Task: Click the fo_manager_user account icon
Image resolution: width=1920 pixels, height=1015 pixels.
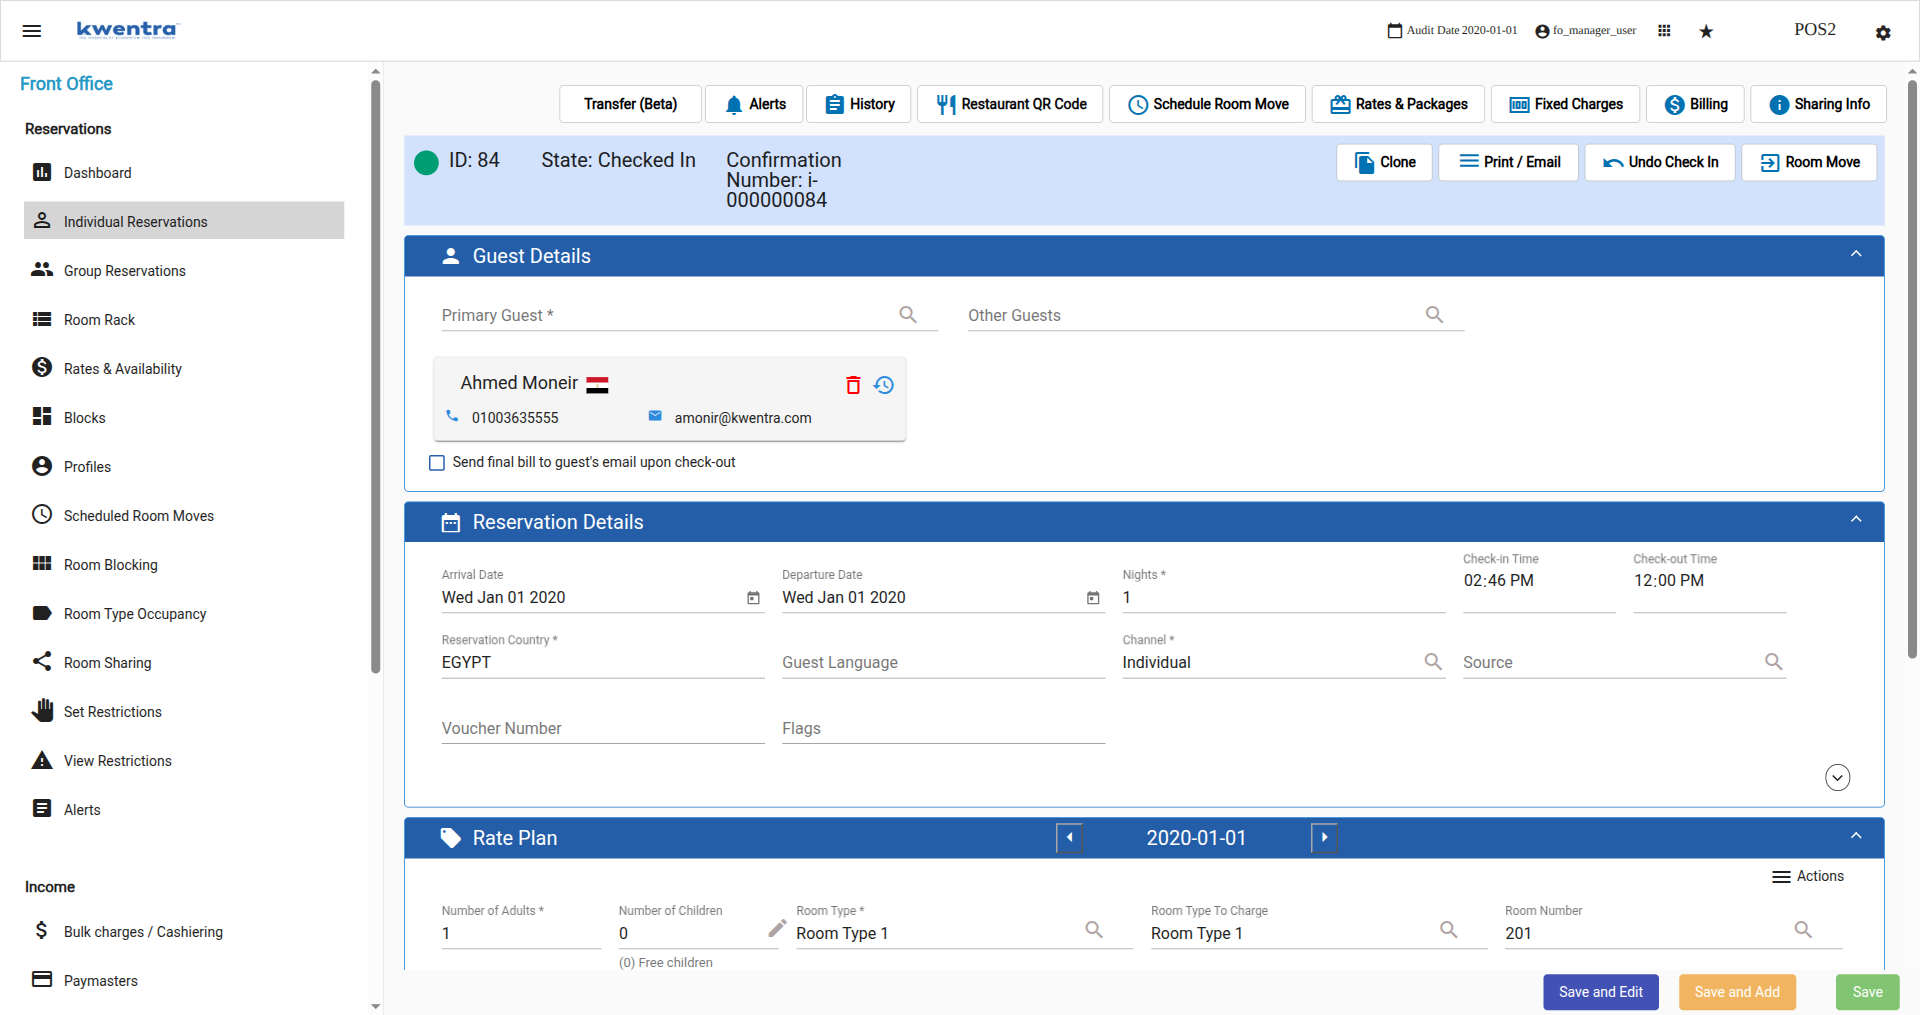Action: pos(1542,32)
